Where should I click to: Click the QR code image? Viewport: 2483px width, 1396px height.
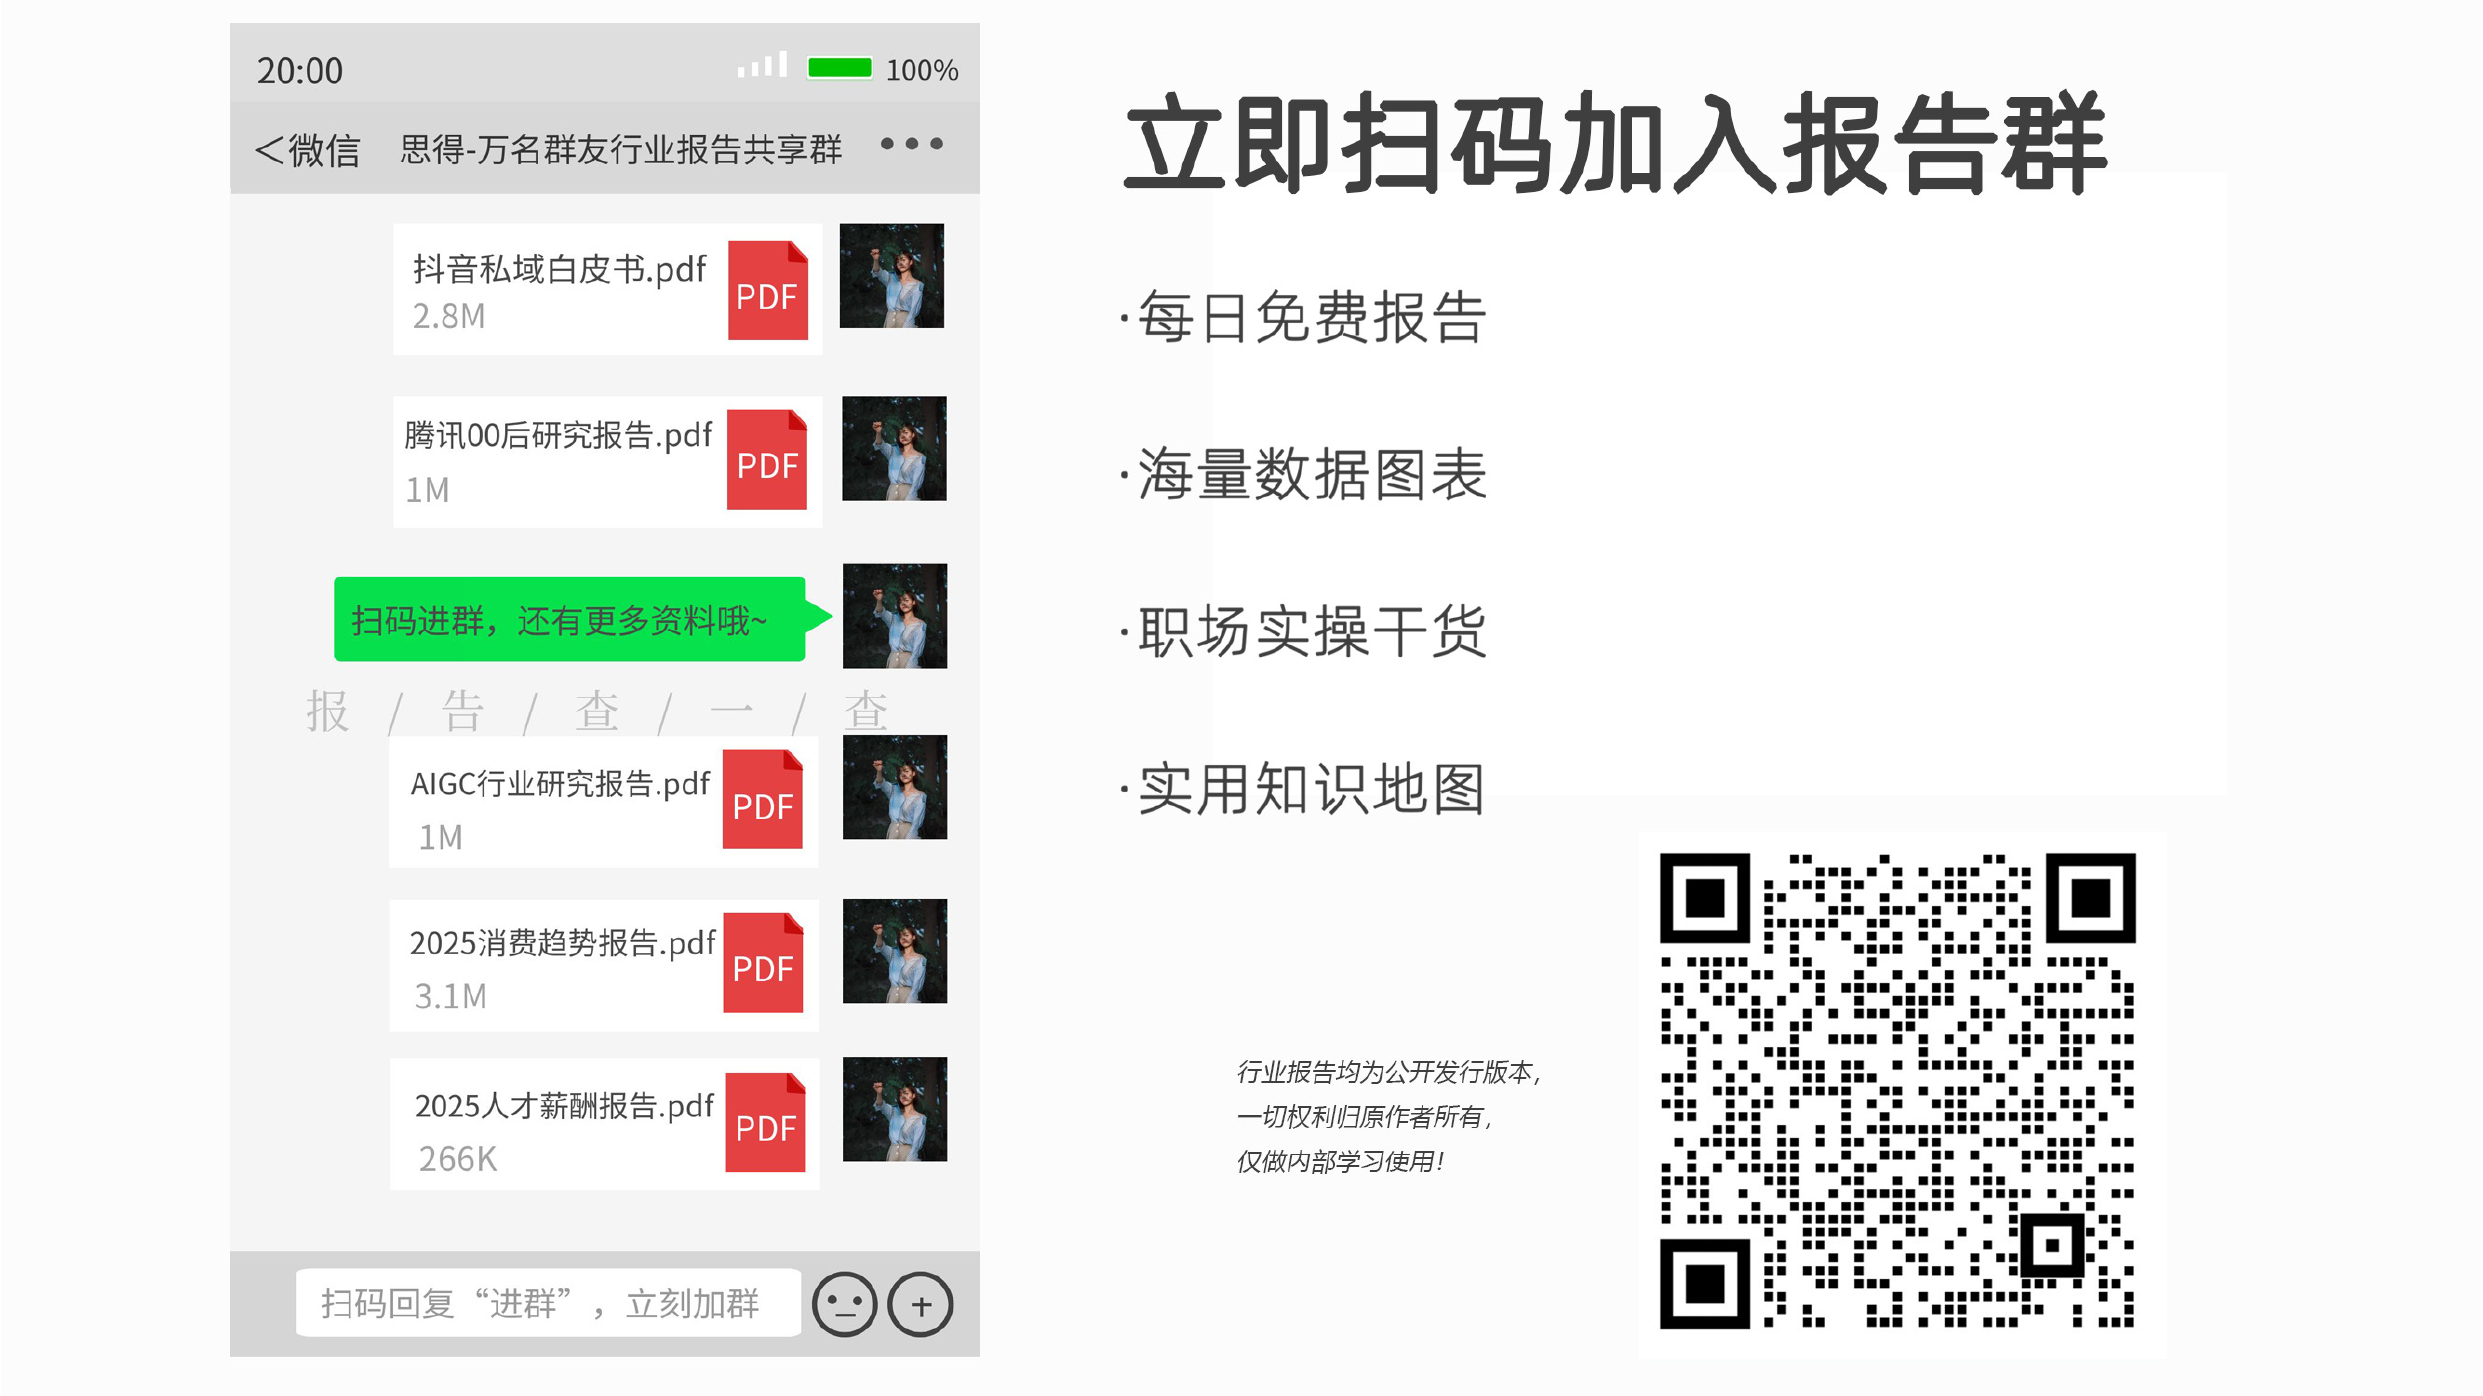pos(1897,1091)
